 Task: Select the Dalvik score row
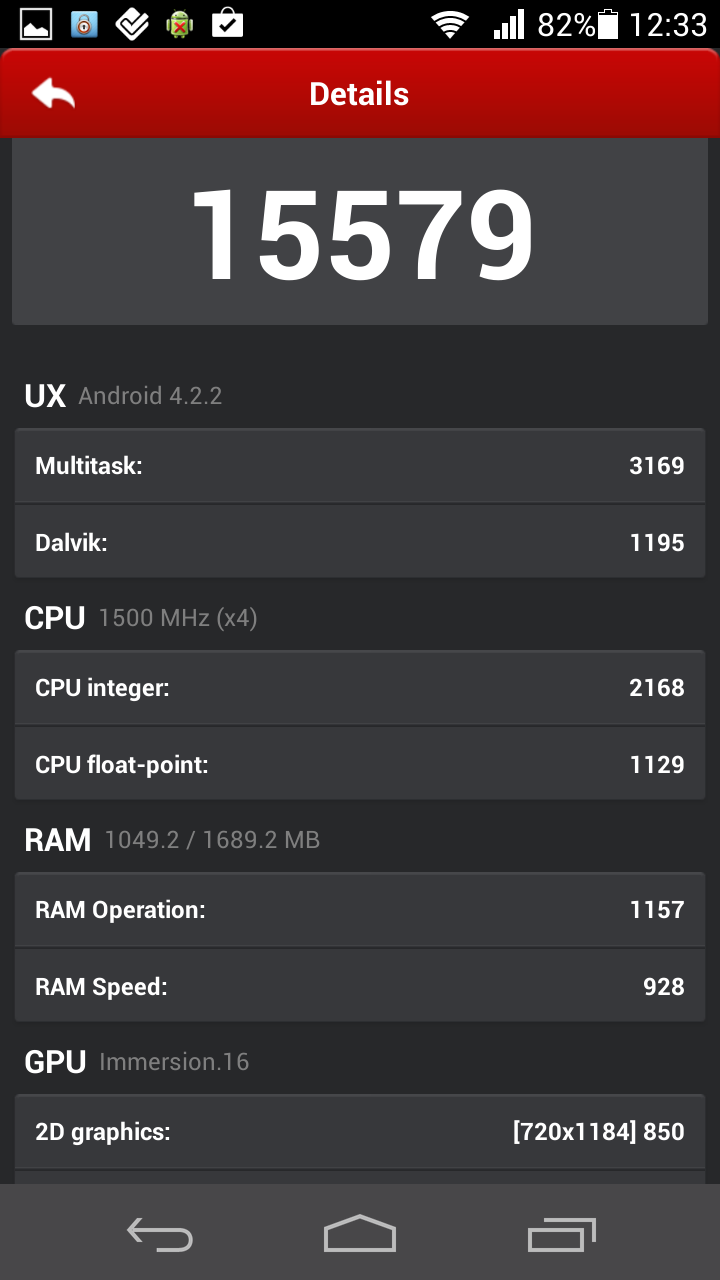click(360, 543)
